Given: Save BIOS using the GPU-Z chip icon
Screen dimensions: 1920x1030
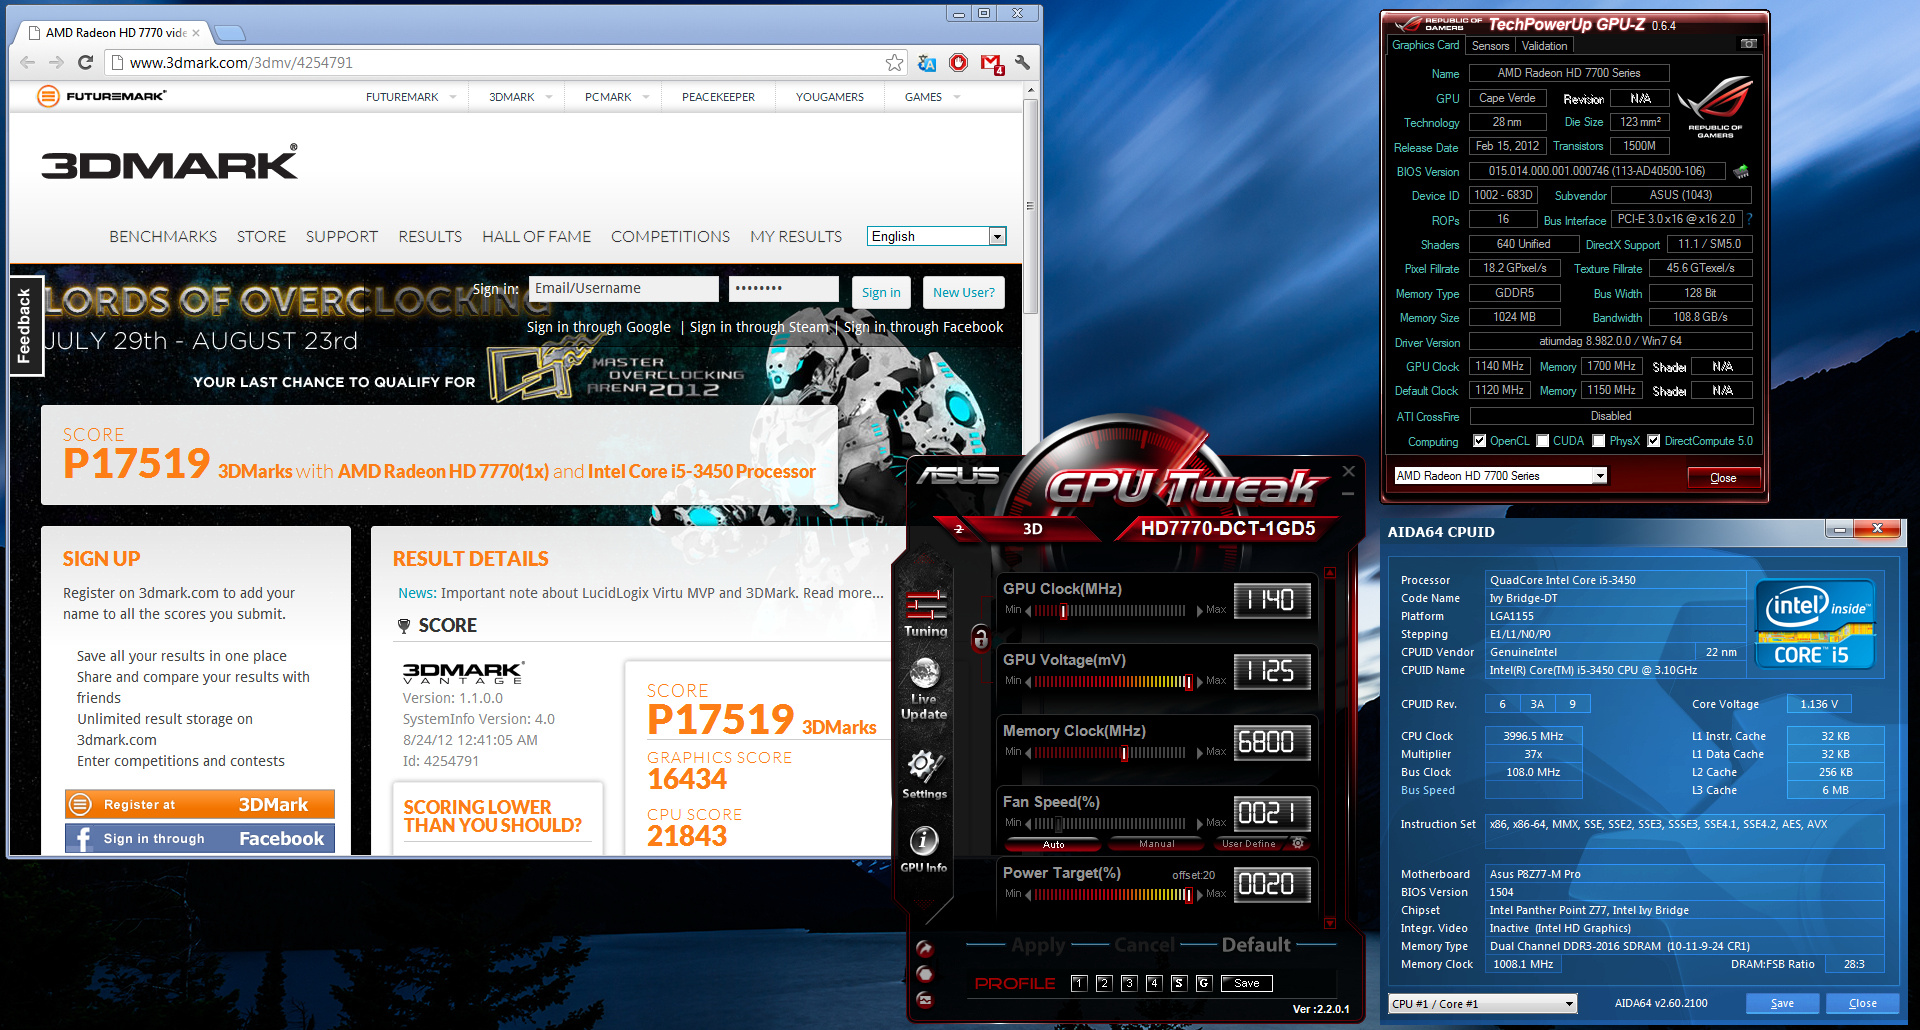Looking at the screenshot, I should 1741,171.
